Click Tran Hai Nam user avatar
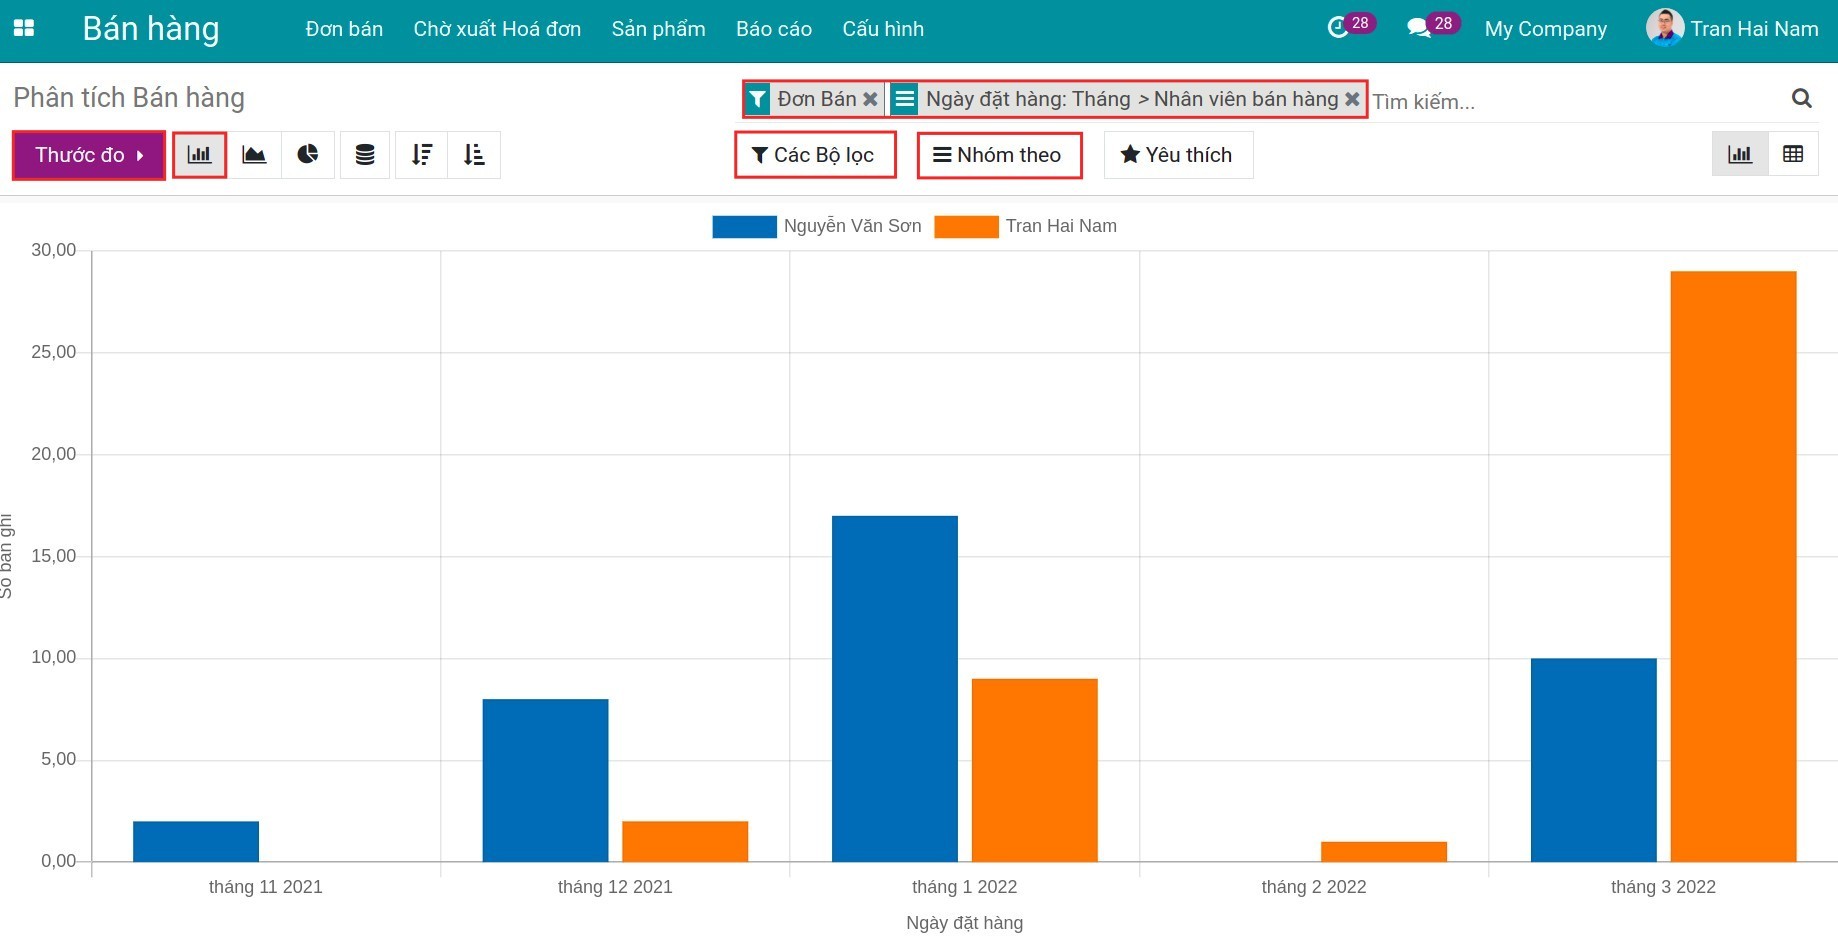The width and height of the screenshot is (1838, 939). [1665, 28]
